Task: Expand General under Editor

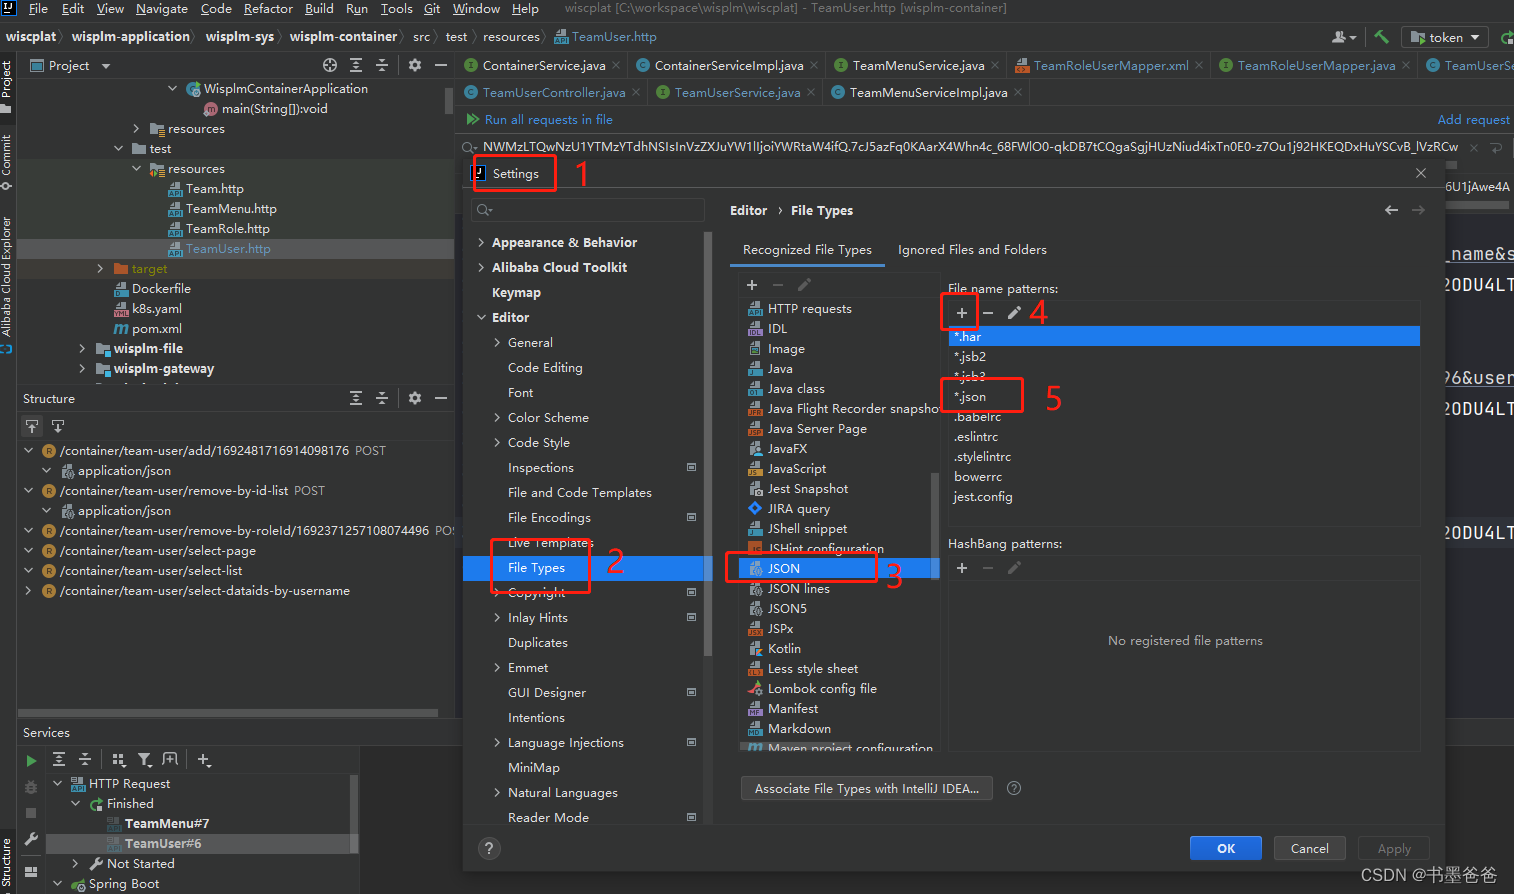Action: (x=497, y=342)
